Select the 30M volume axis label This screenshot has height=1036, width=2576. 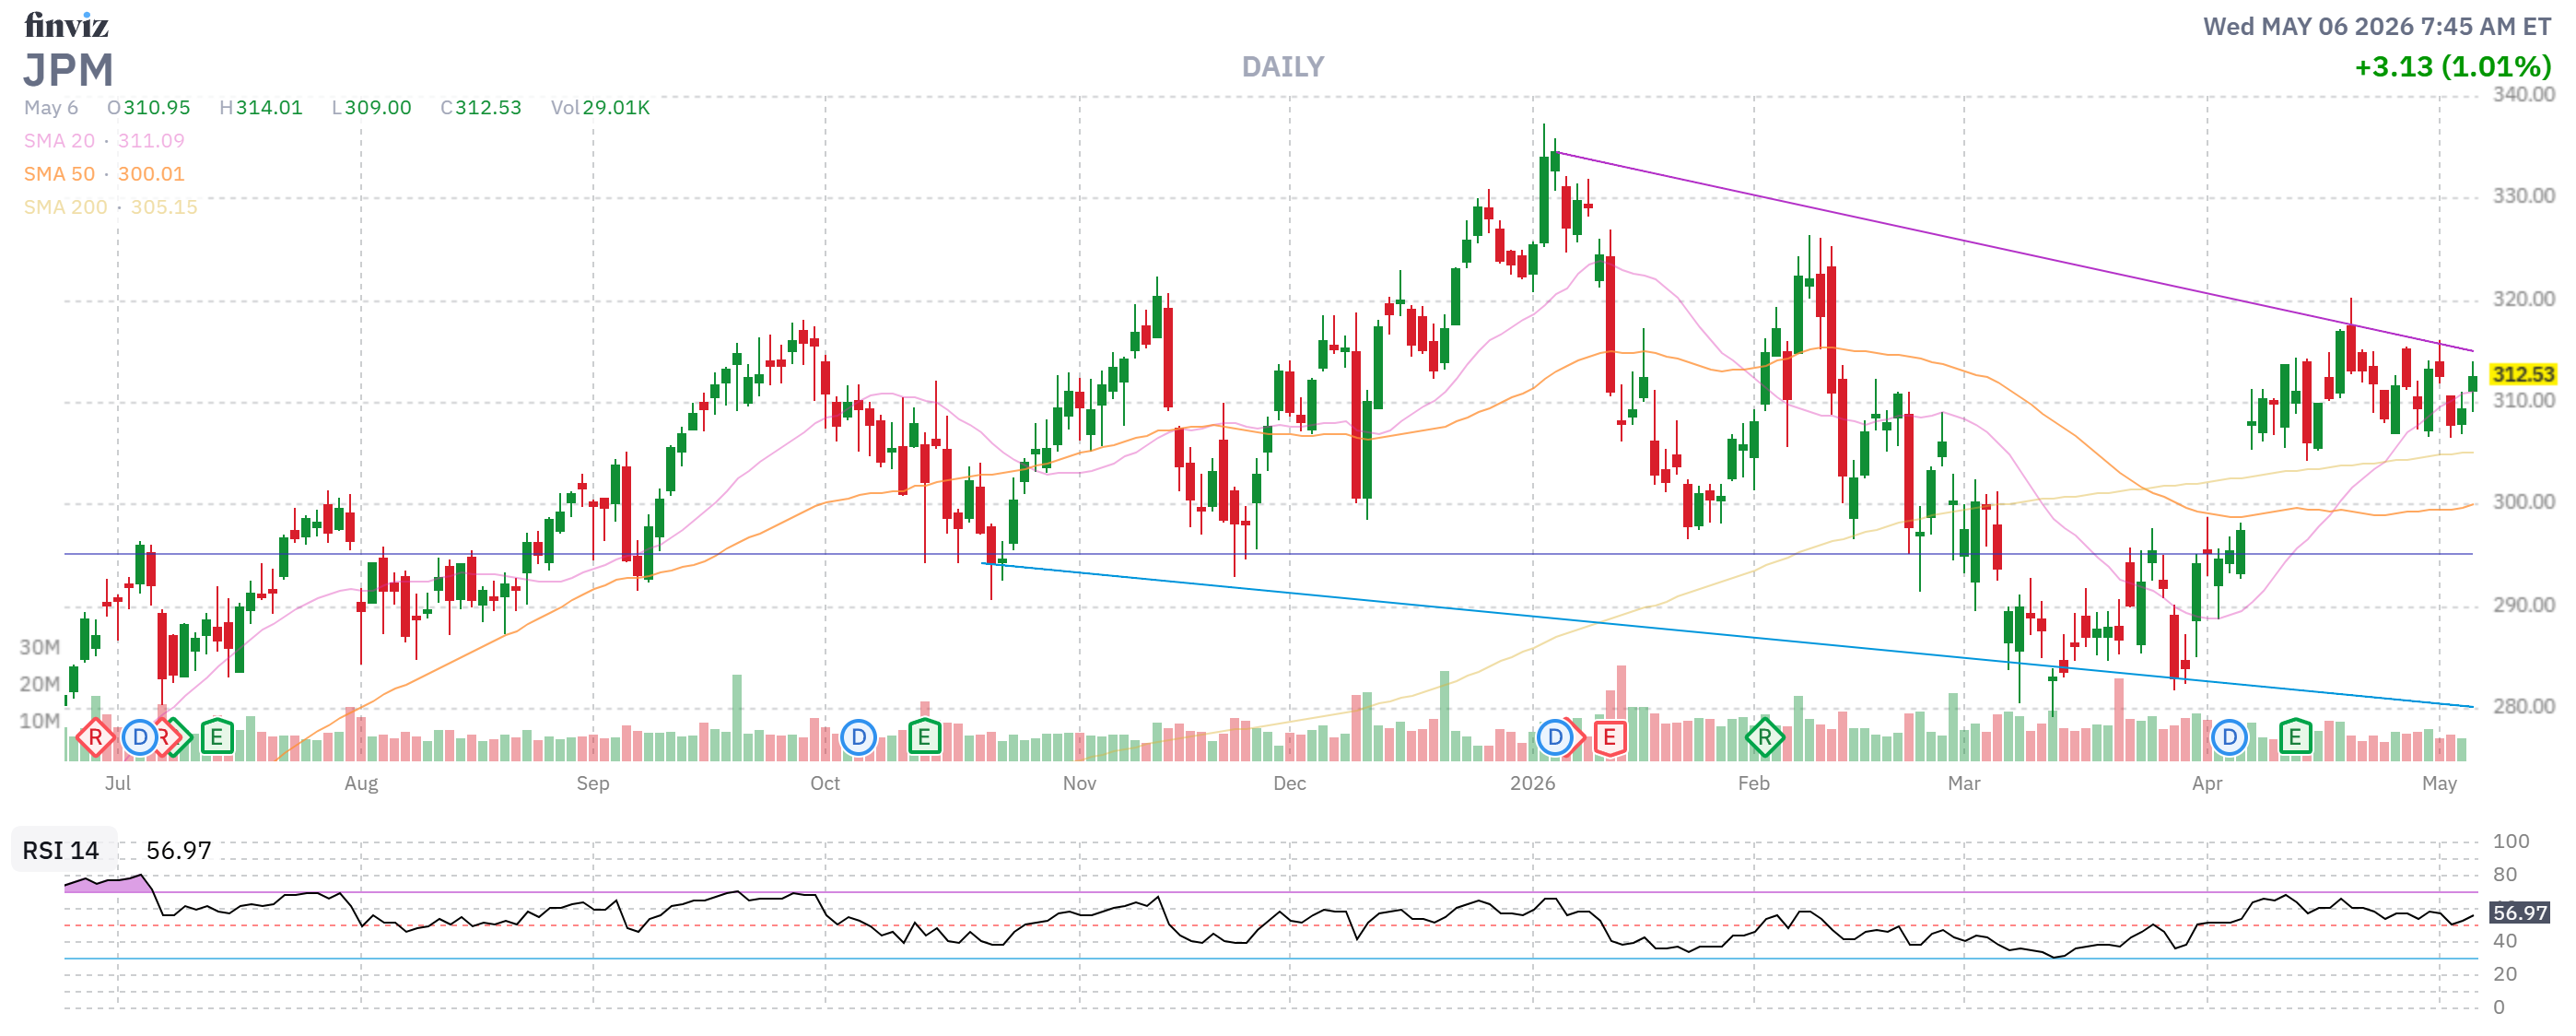(40, 647)
